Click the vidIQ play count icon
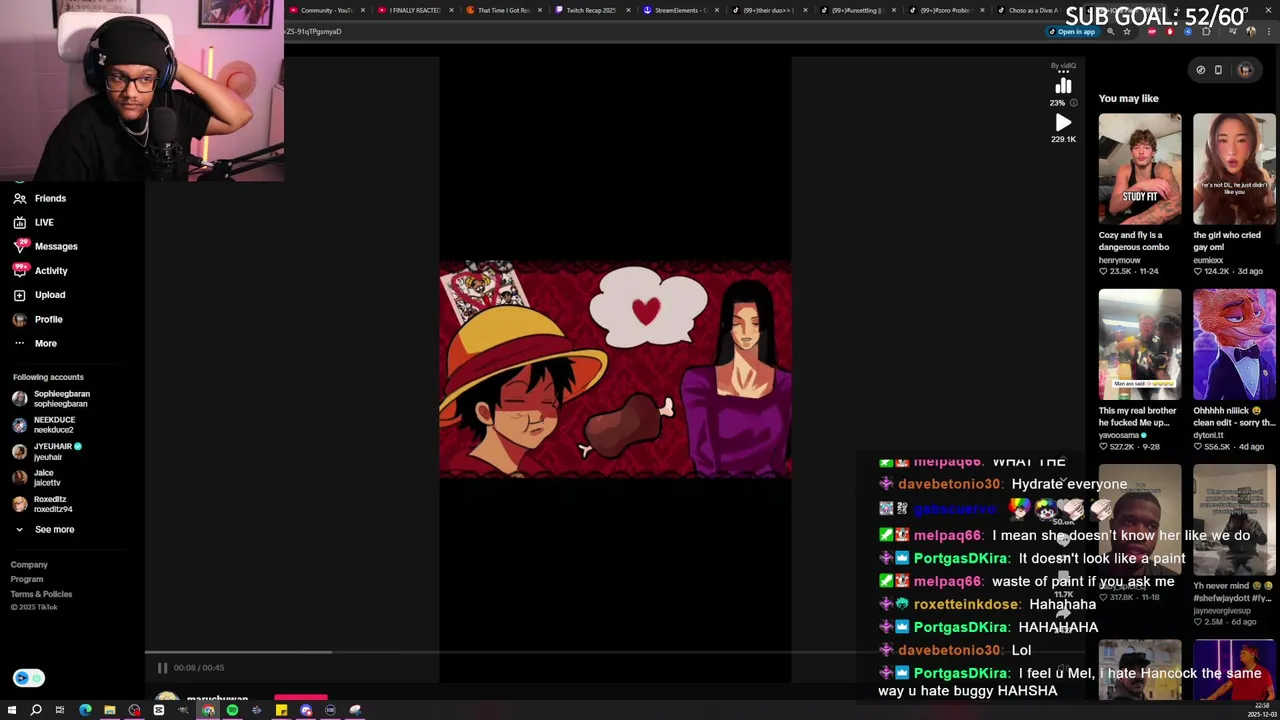 pos(1063,123)
